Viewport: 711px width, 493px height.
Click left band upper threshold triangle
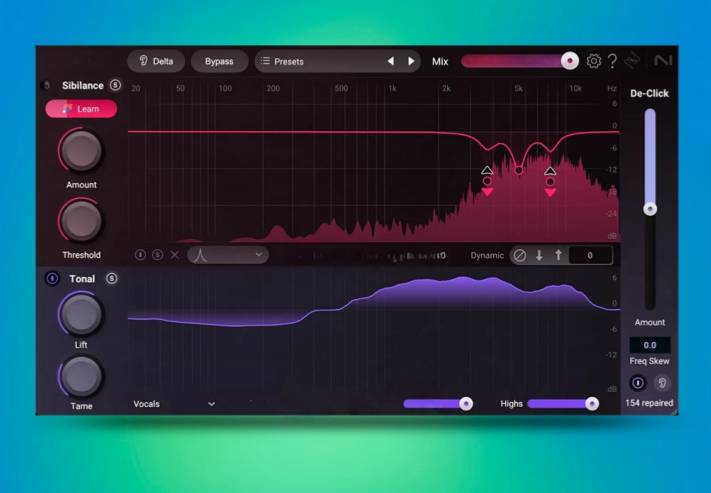[x=487, y=170]
